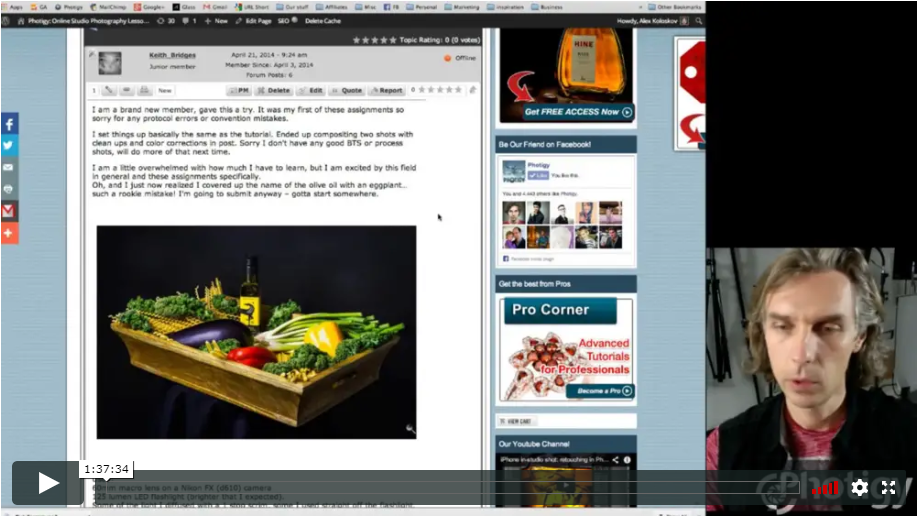
Task: Click the Facebook Like button in widget
Action: click(x=537, y=175)
